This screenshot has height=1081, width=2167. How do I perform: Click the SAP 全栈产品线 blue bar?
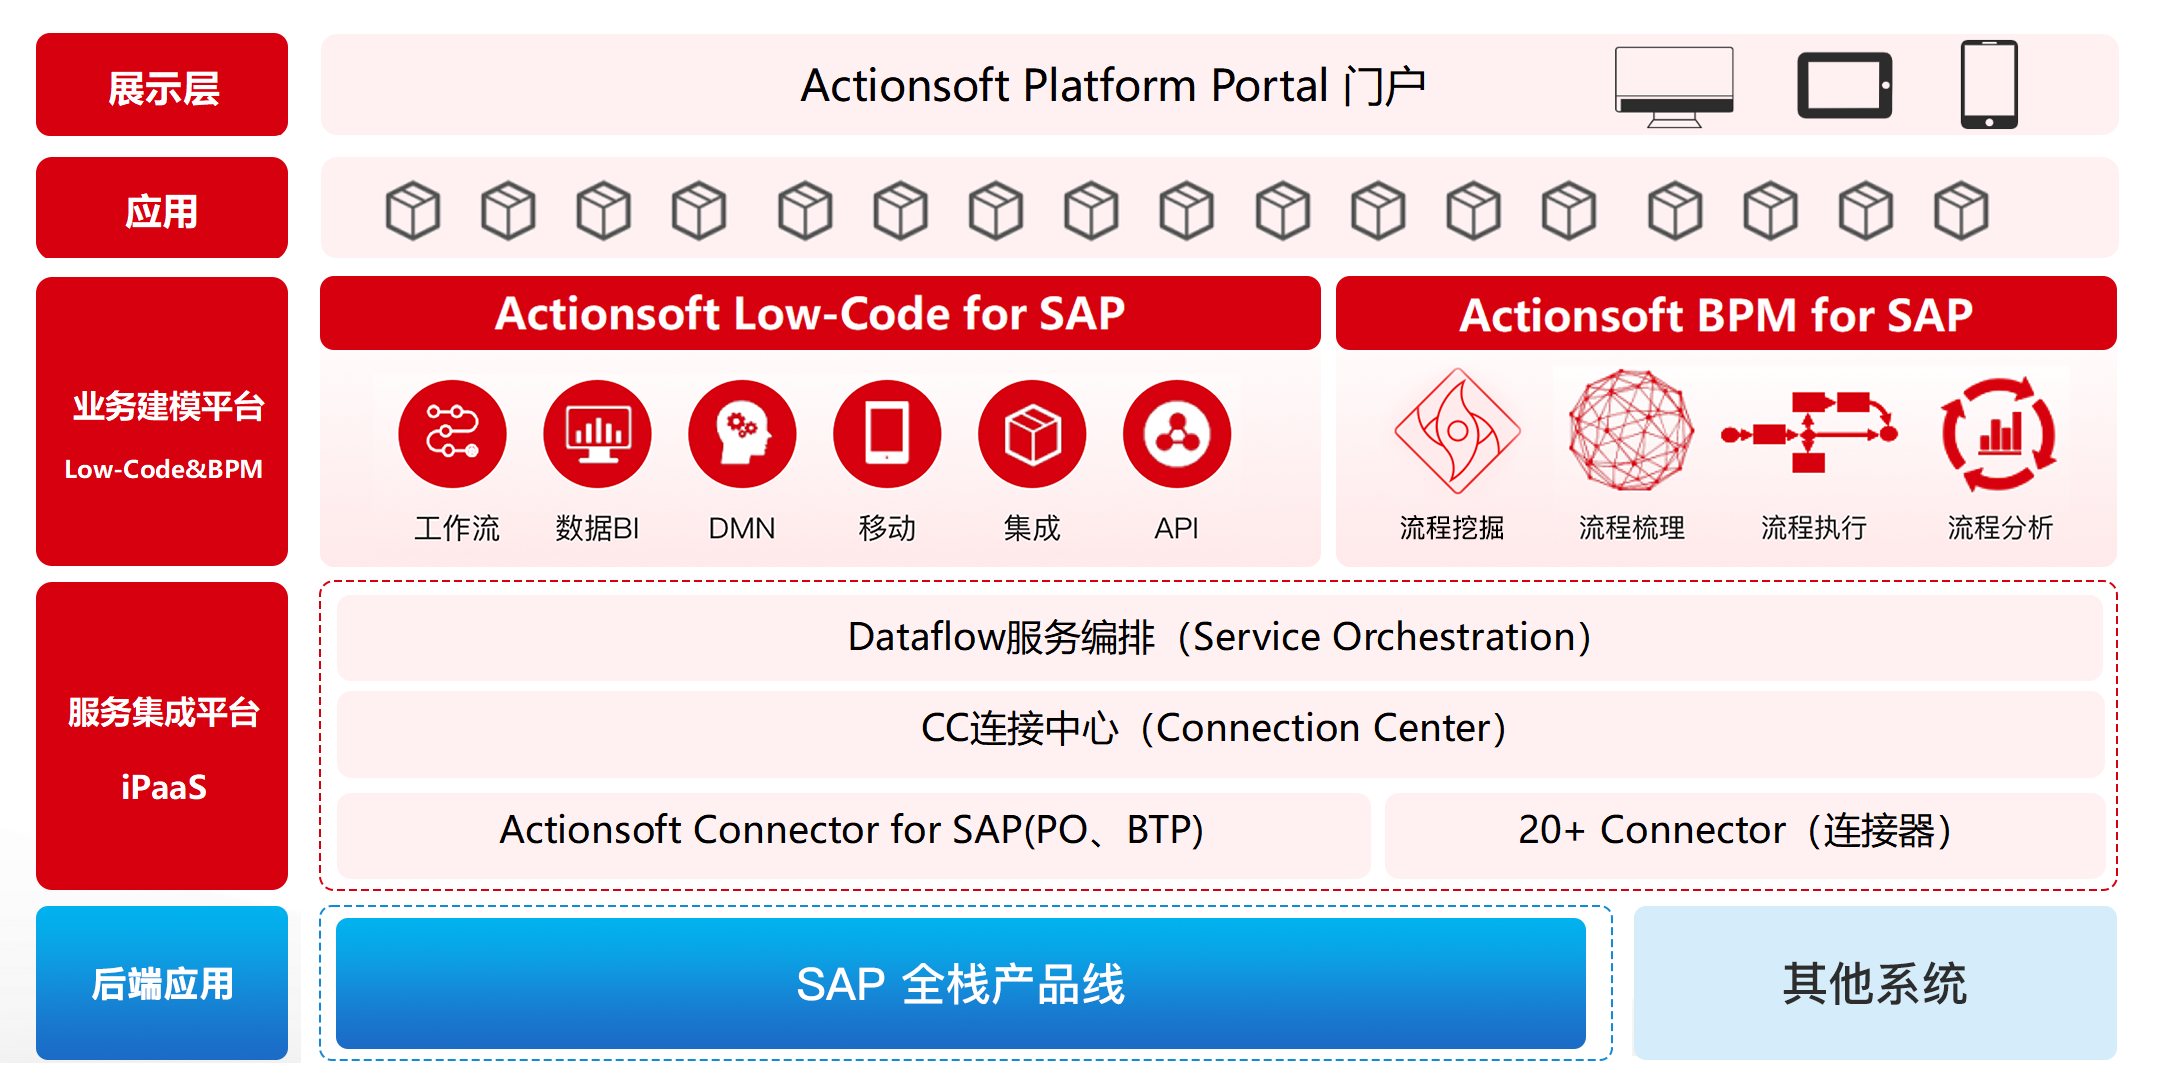tap(961, 984)
